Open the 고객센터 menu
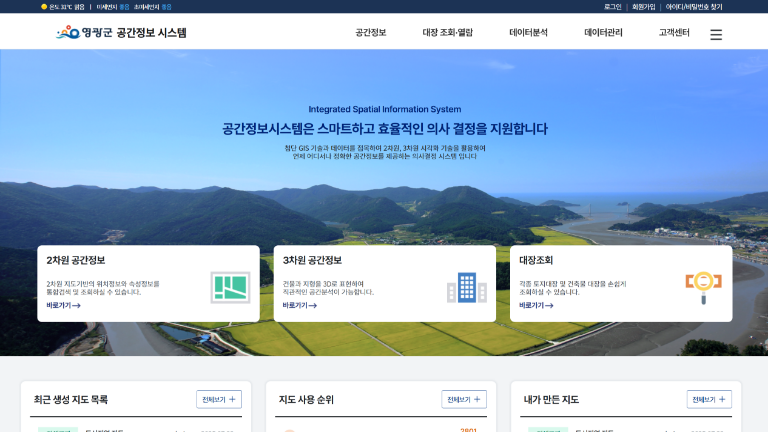 [674, 33]
